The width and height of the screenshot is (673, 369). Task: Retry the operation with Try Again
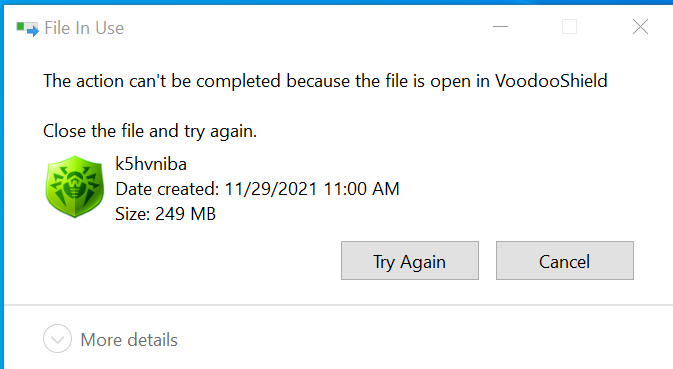point(410,260)
